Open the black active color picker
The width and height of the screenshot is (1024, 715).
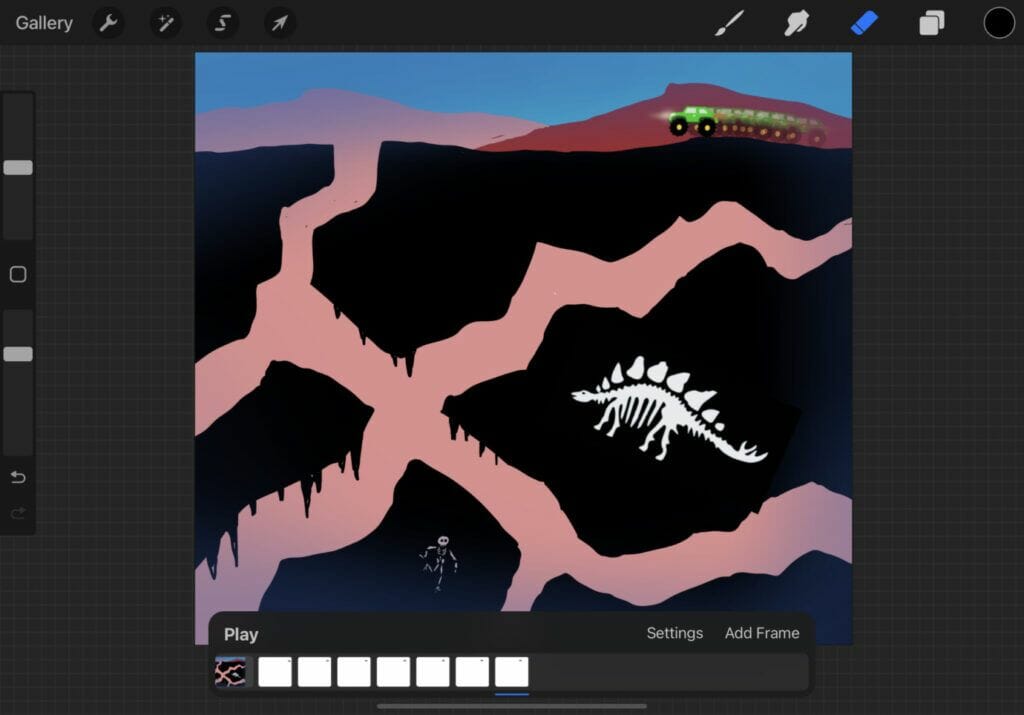999,24
